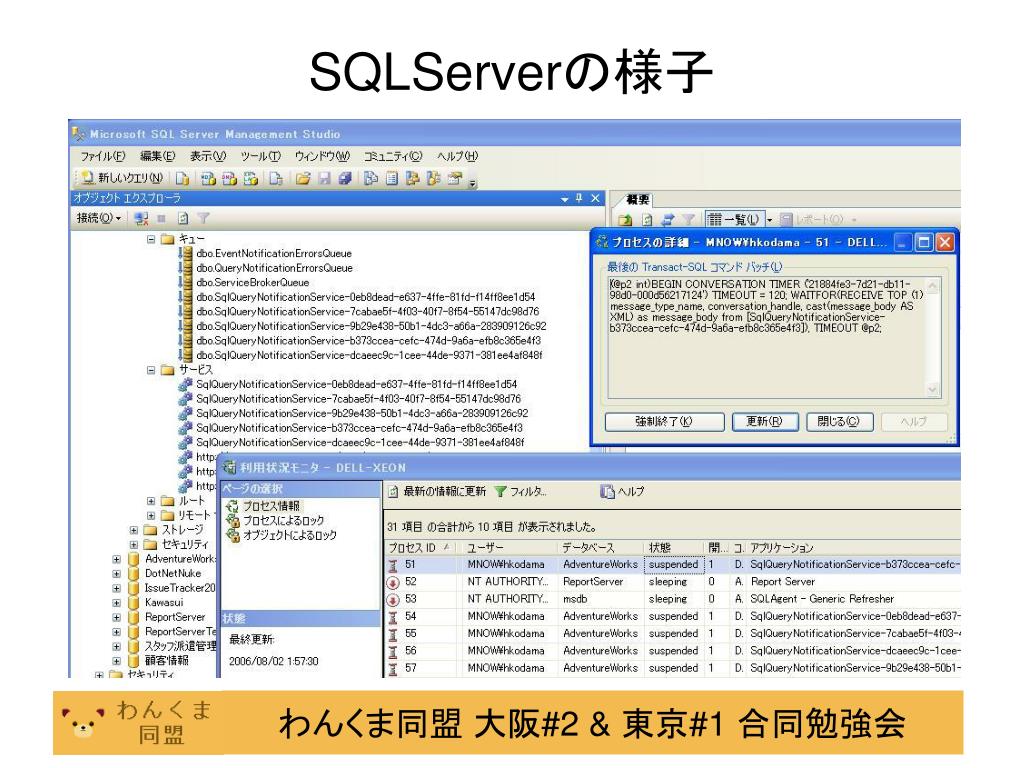Select the dbo.EventNotificationErrorsQueue item

point(274,253)
